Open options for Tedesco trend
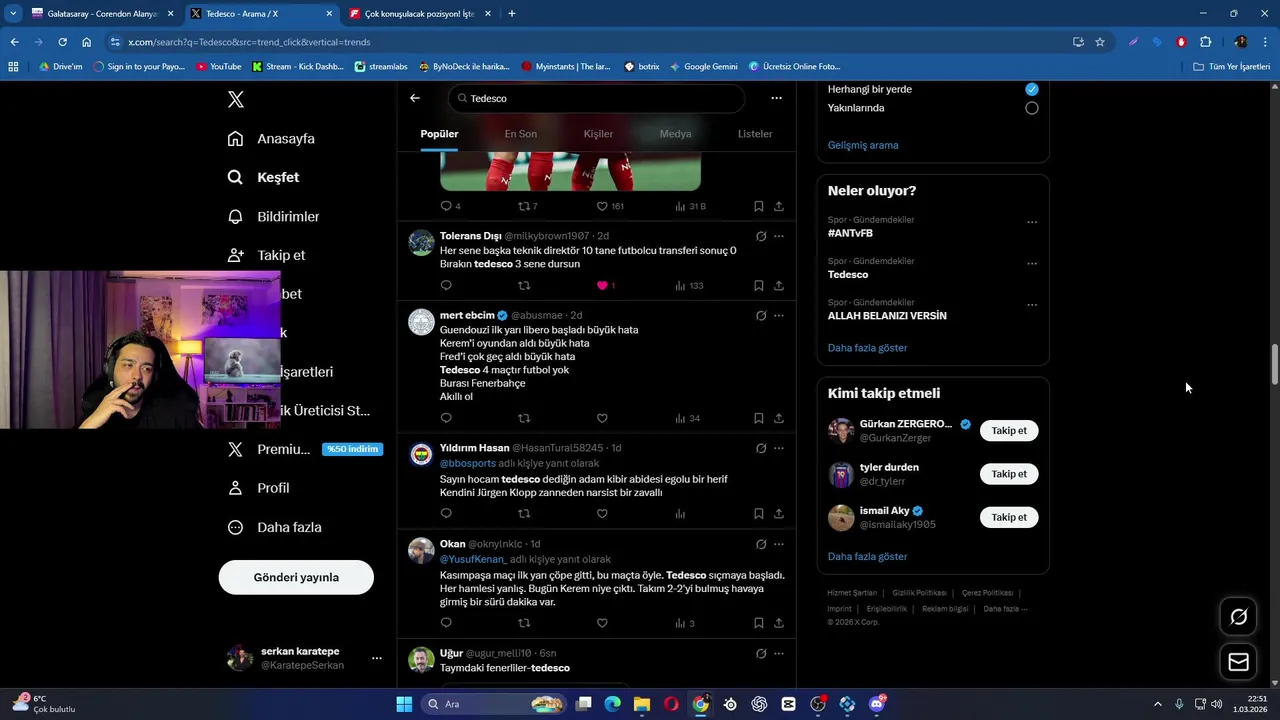 tap(1032, 264)
